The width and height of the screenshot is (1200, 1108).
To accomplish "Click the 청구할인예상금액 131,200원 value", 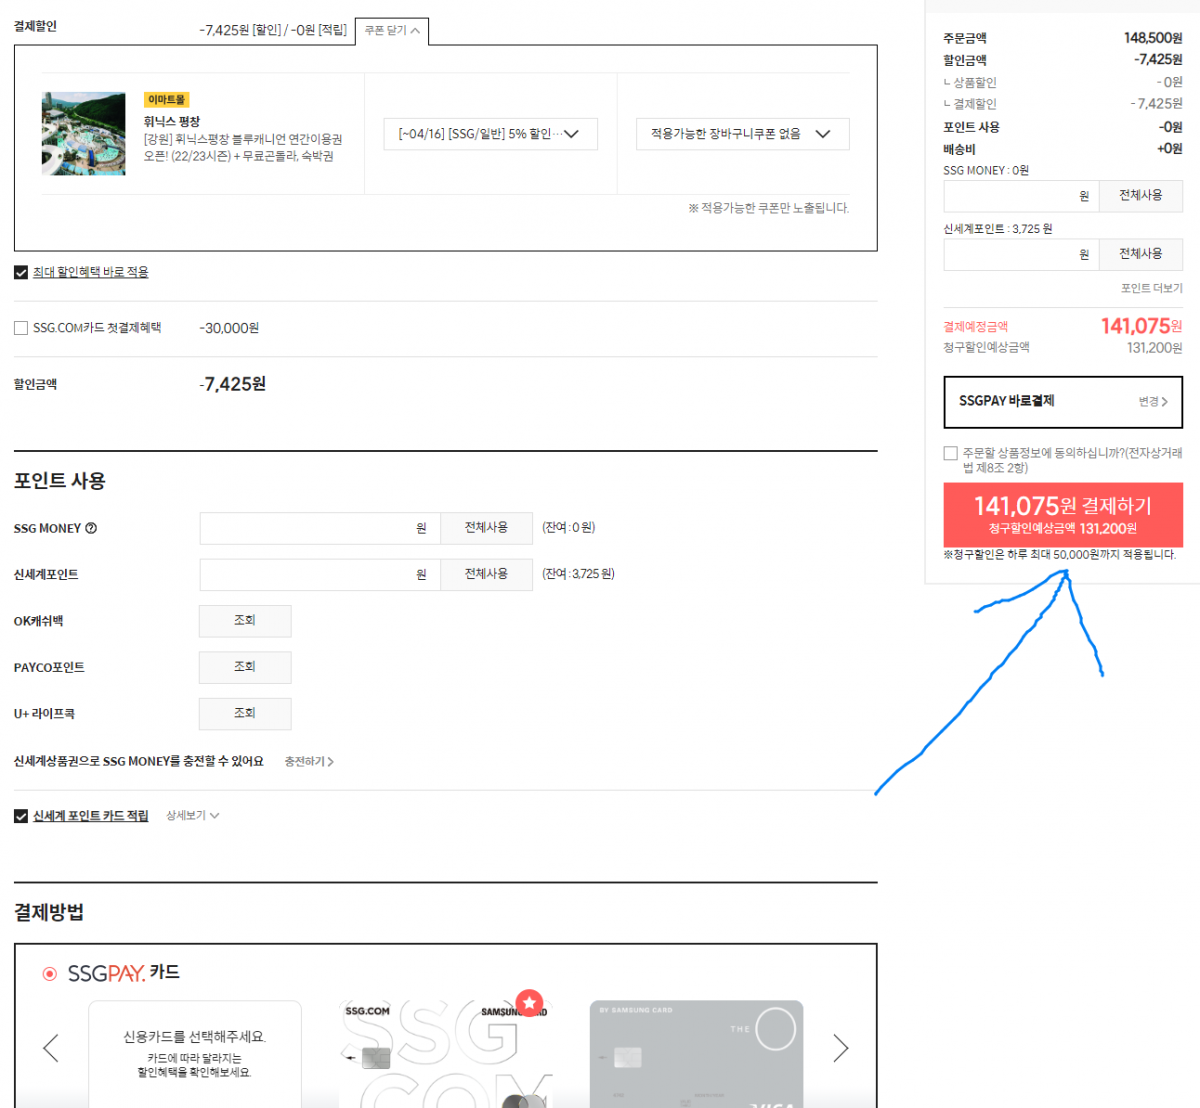I will (x=1155, y=348).
